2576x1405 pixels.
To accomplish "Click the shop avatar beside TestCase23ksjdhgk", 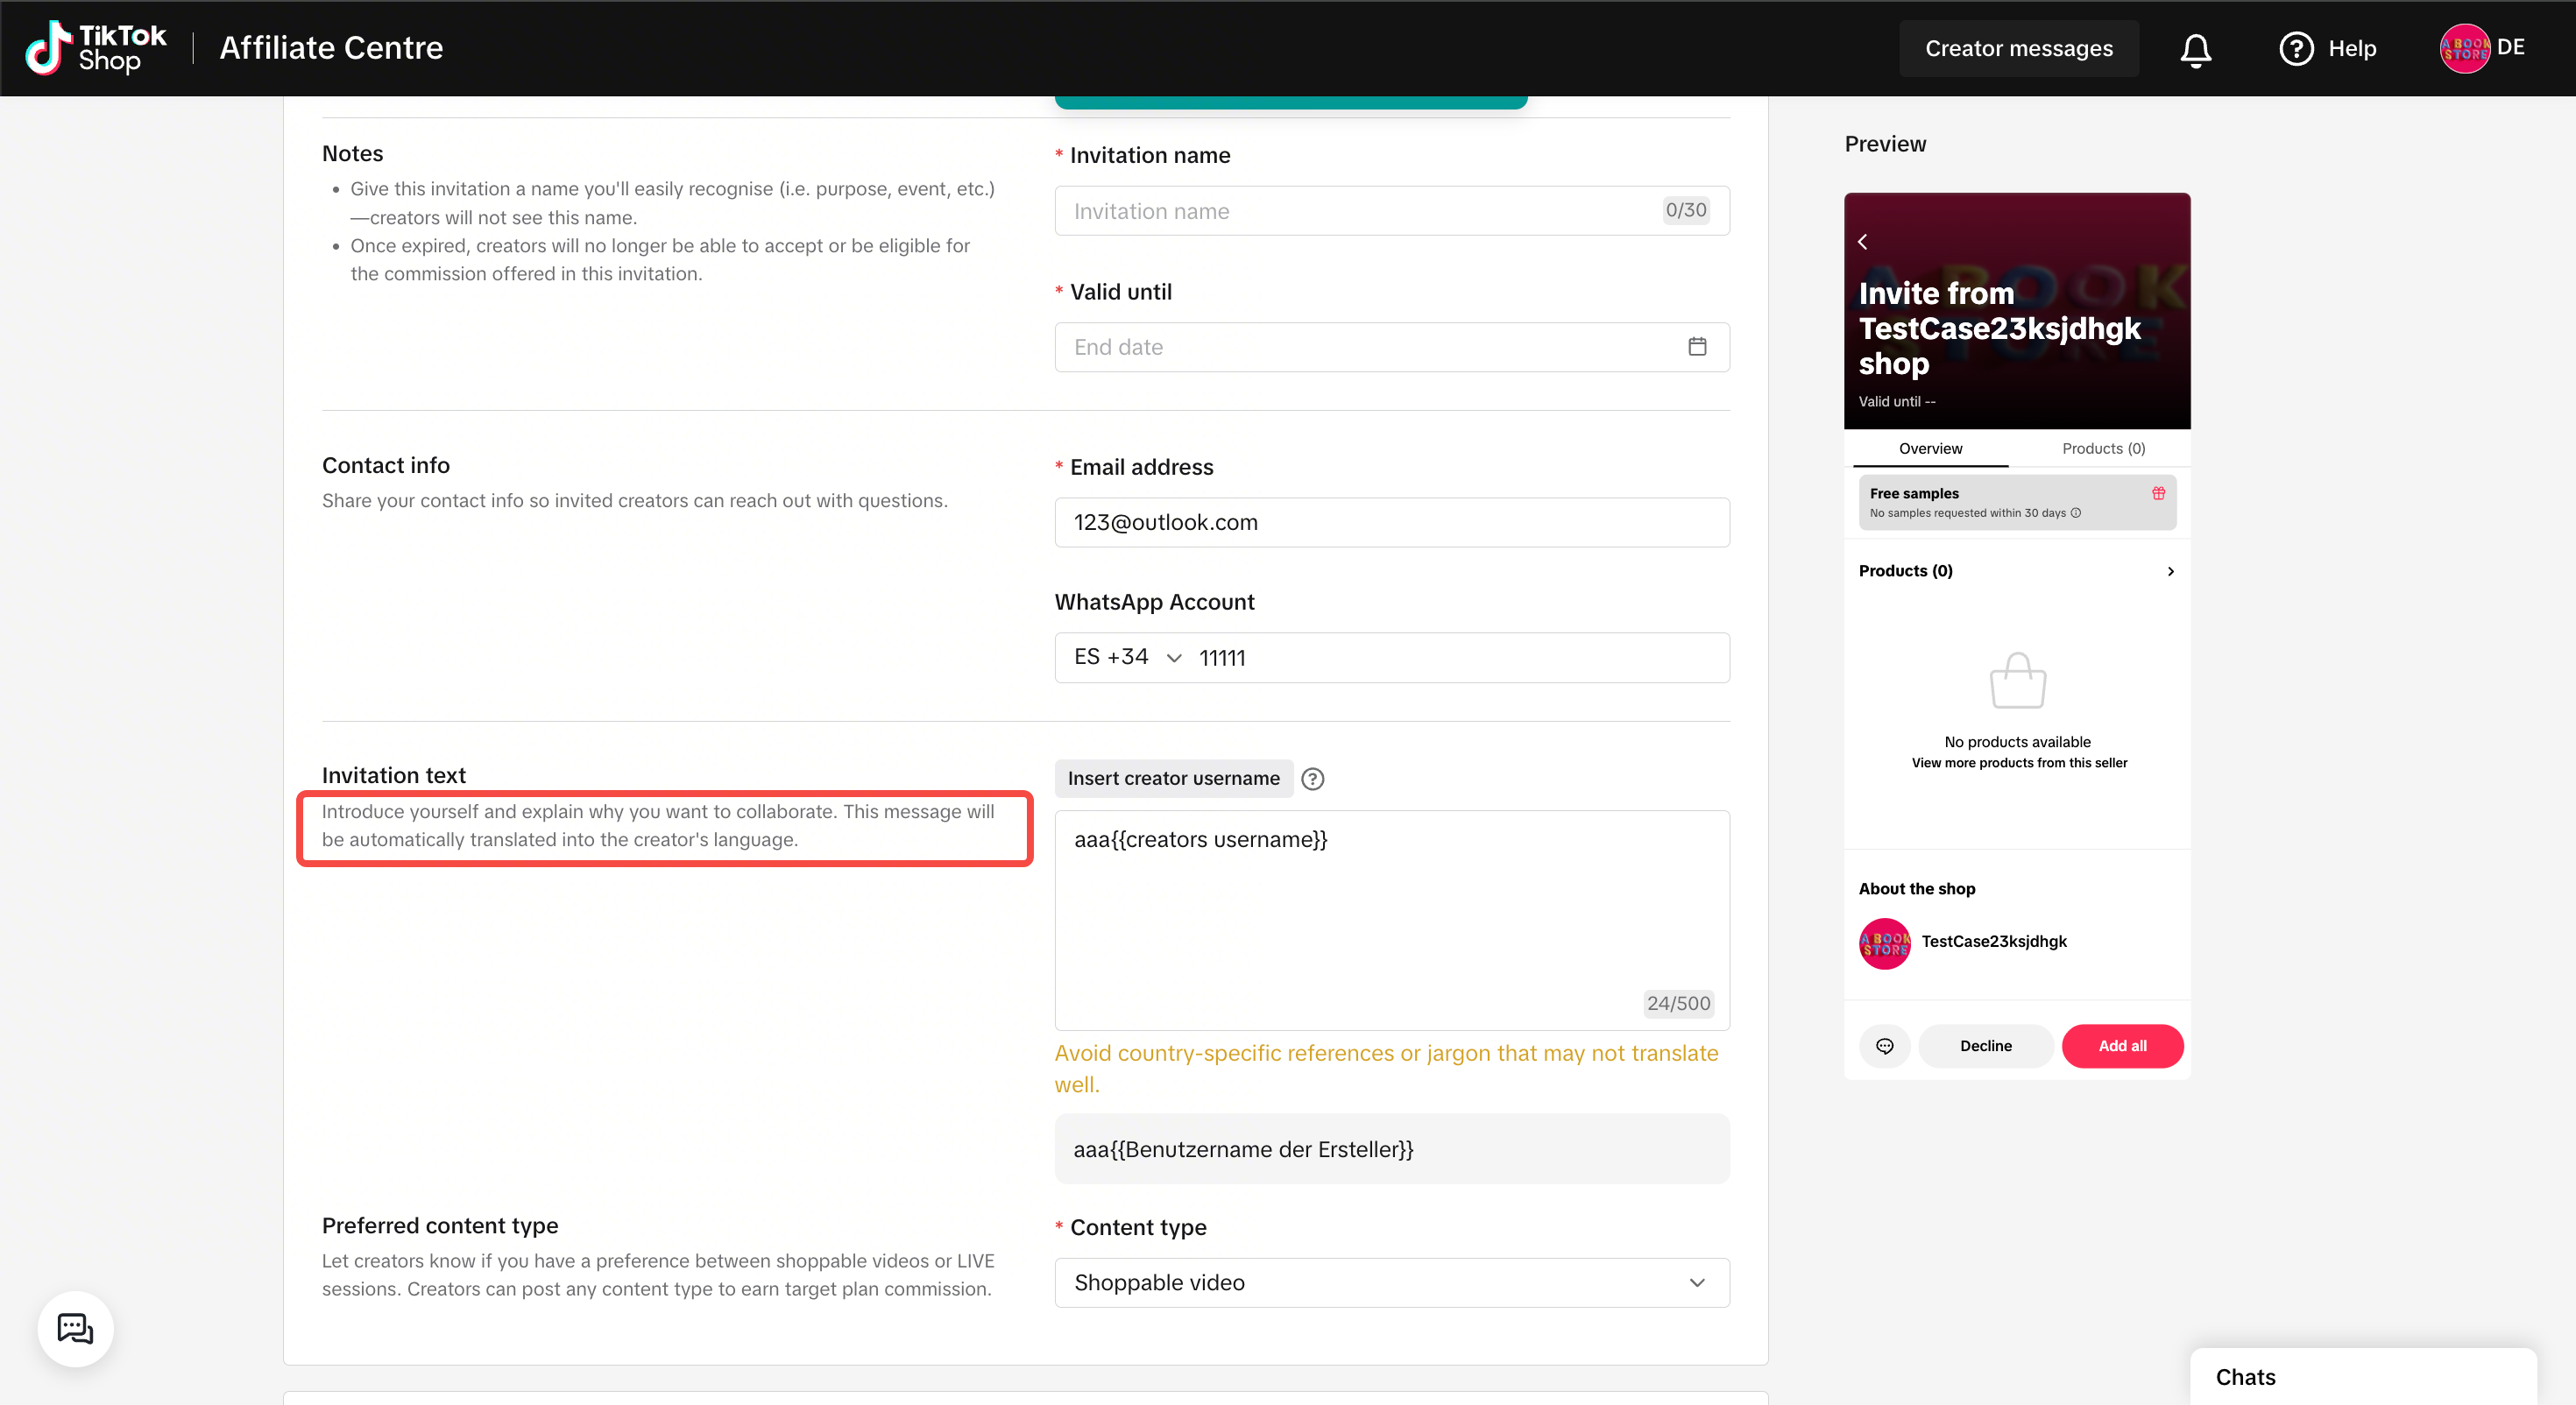I will pyautogui.click(x=1885, y=943).
